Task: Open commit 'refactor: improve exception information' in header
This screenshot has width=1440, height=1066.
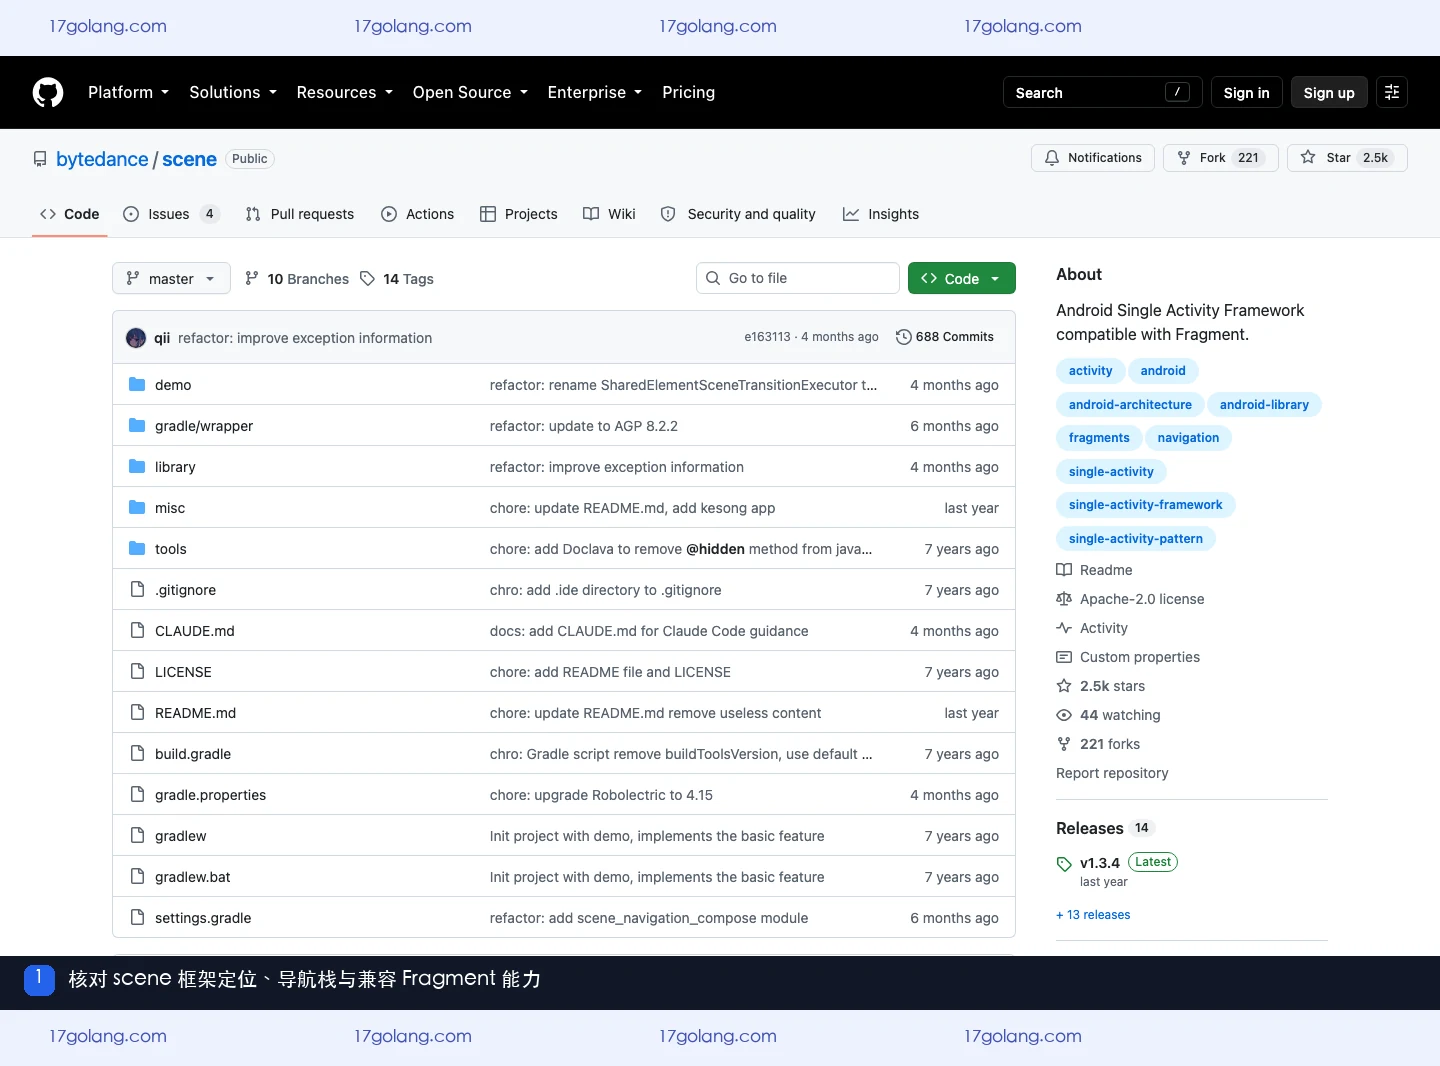Action: [305, 338]
